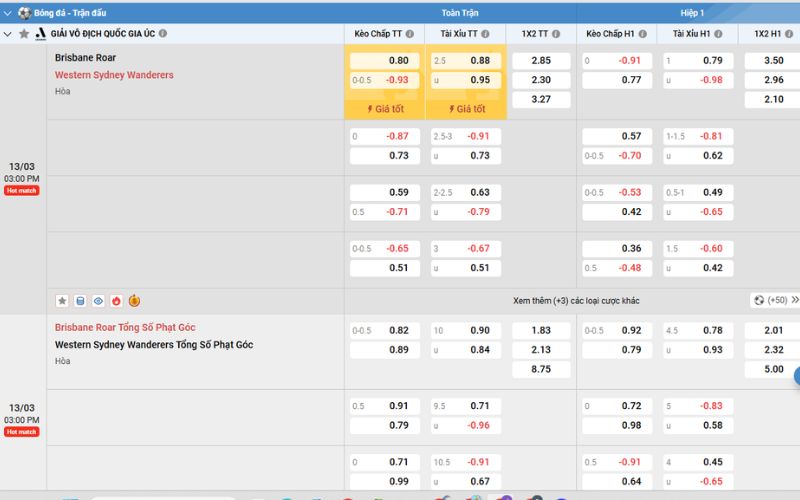Select the Hiệp 1 header tab

692,13
